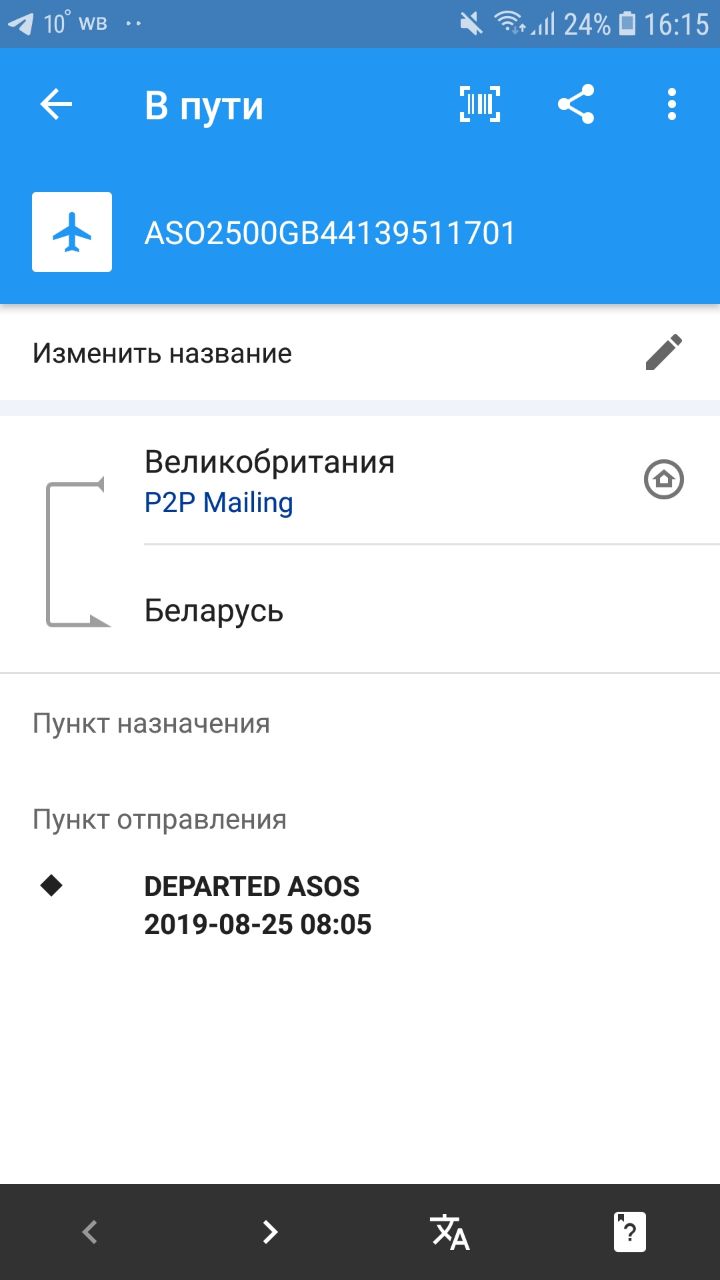
Task: Tap the Великобритания origin country
Action: 270,462
